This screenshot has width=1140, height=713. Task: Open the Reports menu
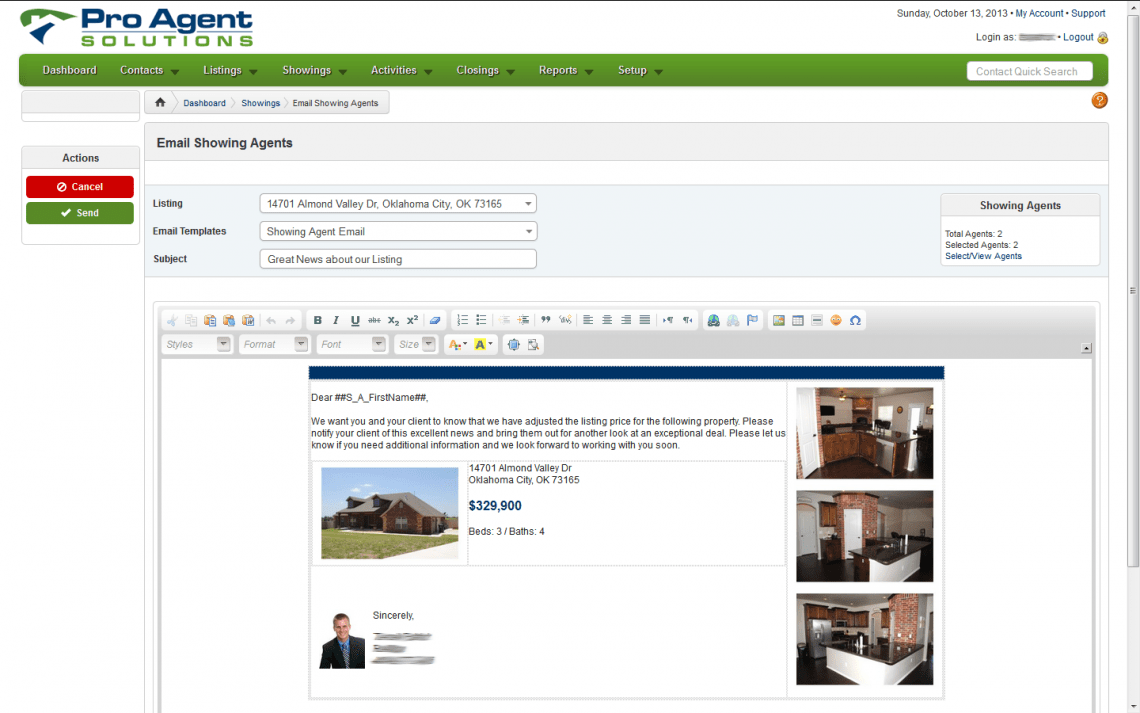point(560,70)
